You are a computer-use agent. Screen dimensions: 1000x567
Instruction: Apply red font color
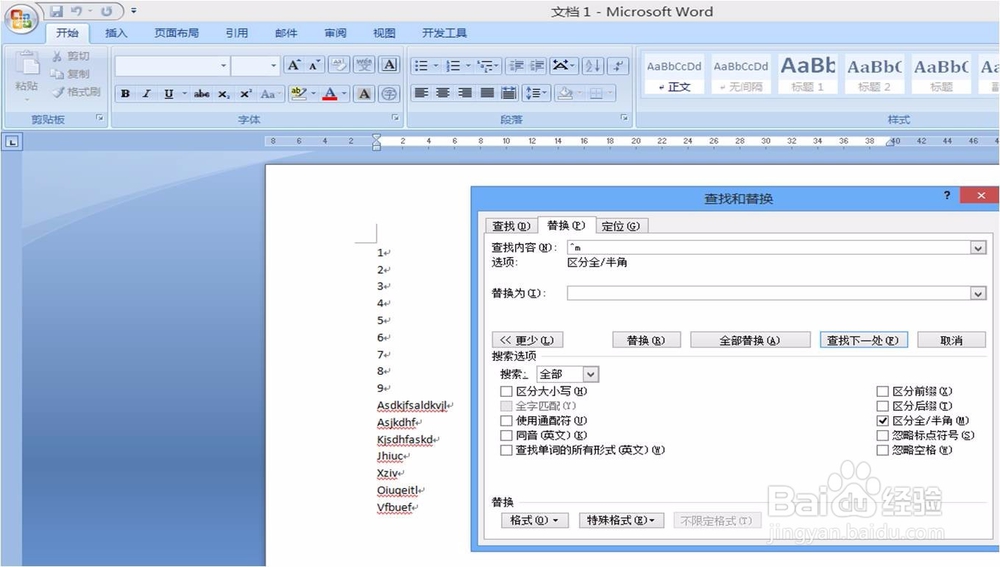coord(330,94)
